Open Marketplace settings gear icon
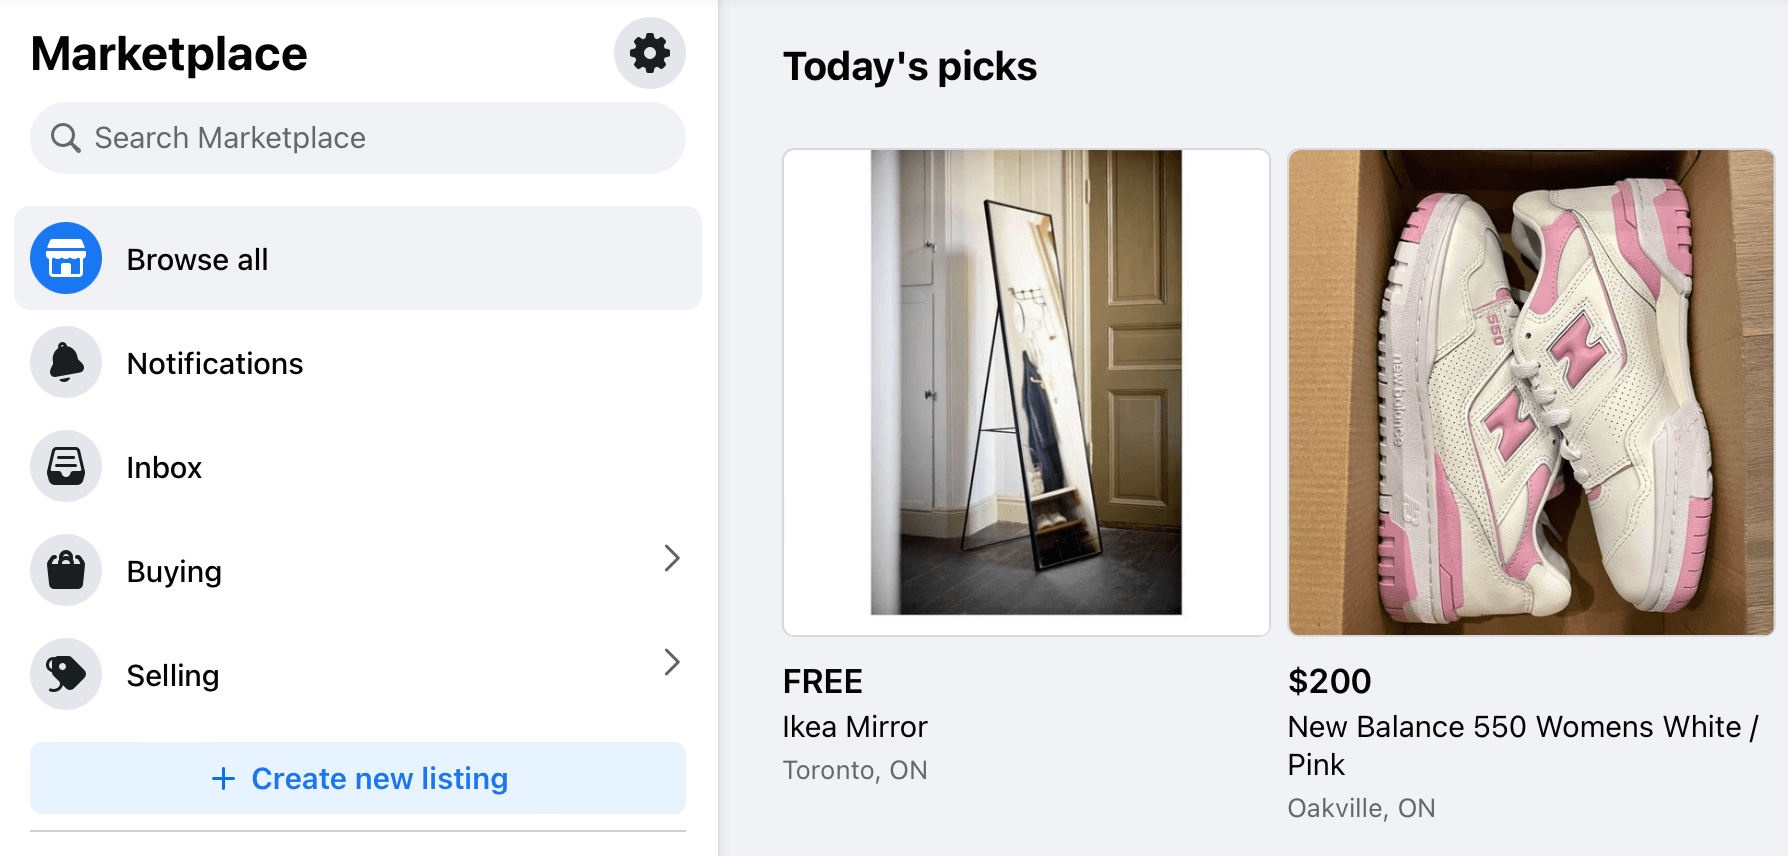This screenshot has height=856, width=1788. coord(650,53)
